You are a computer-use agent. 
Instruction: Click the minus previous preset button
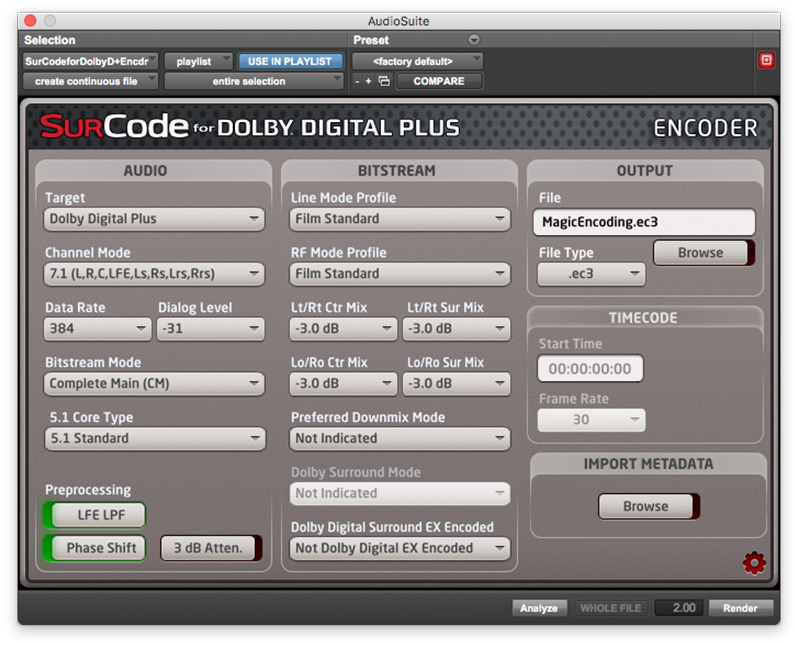coord(357,81)
